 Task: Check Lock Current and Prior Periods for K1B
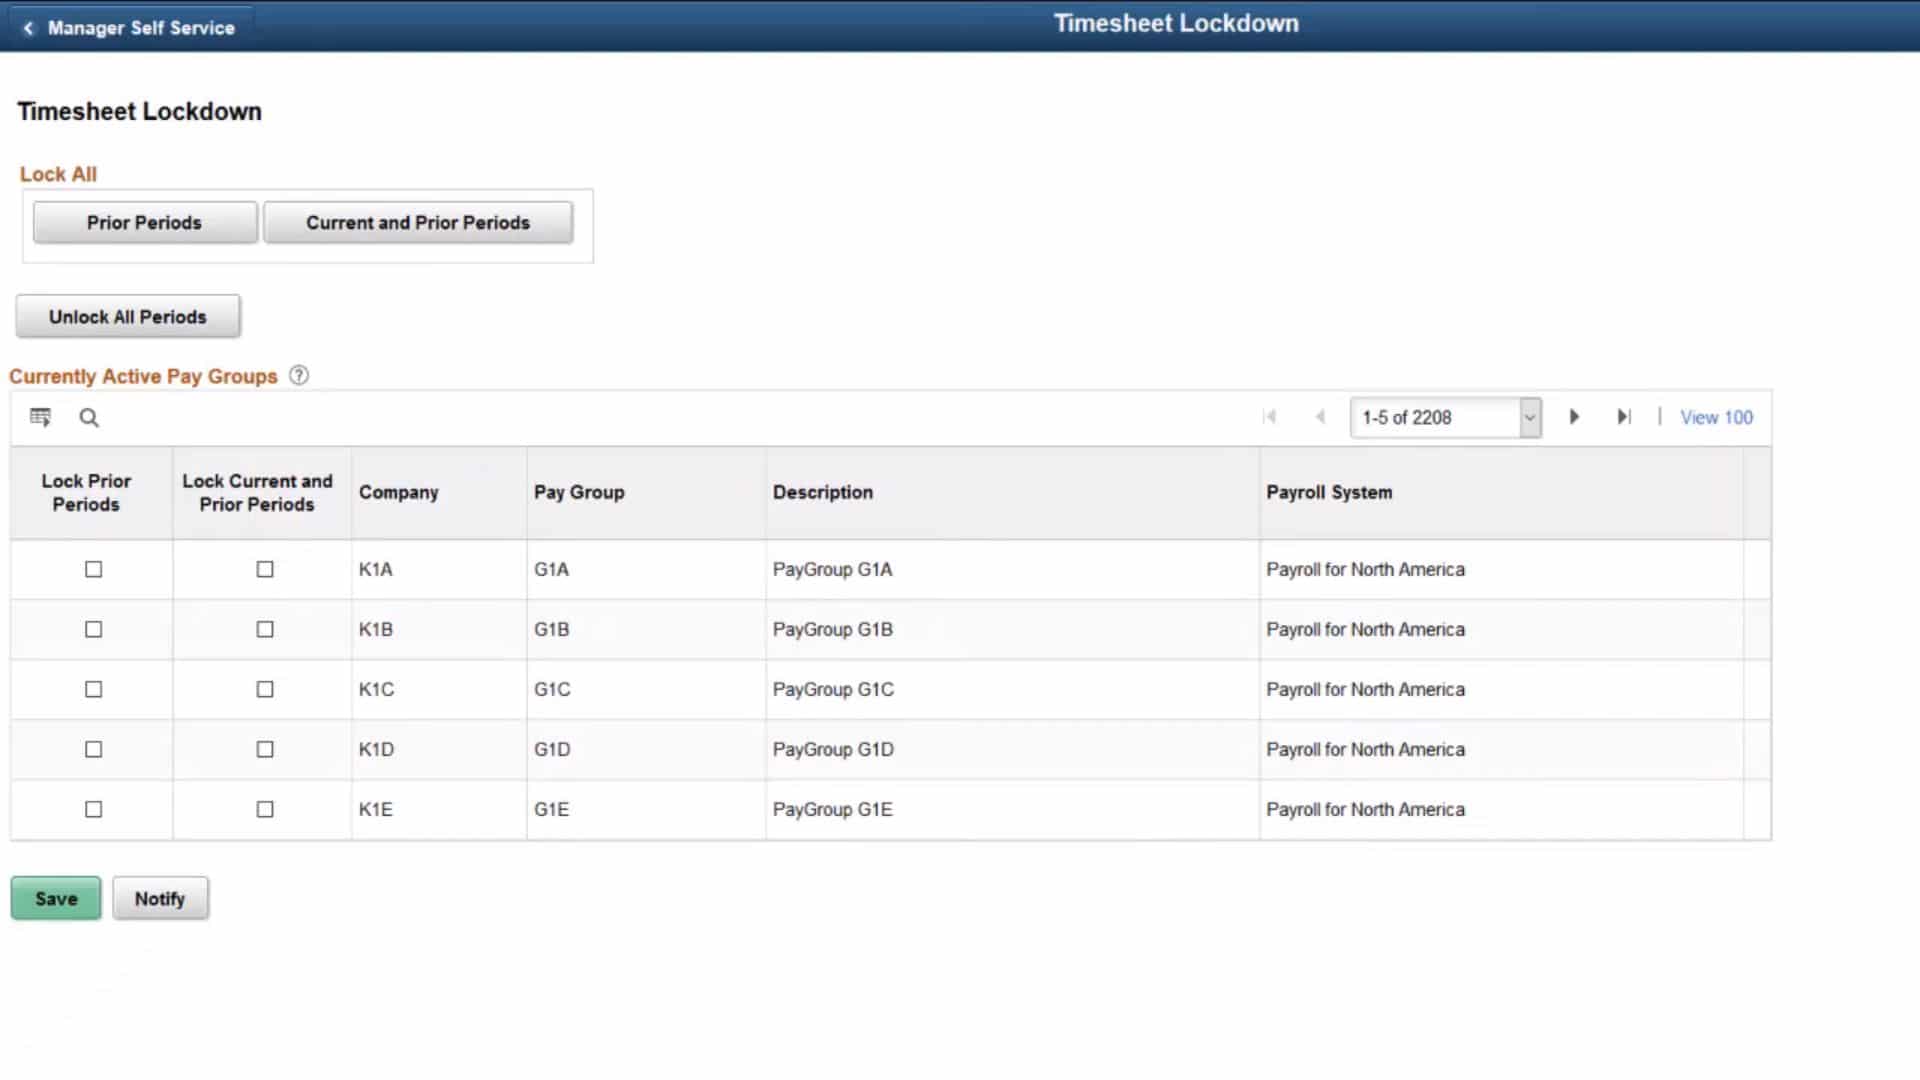click(x=265, y=629)
